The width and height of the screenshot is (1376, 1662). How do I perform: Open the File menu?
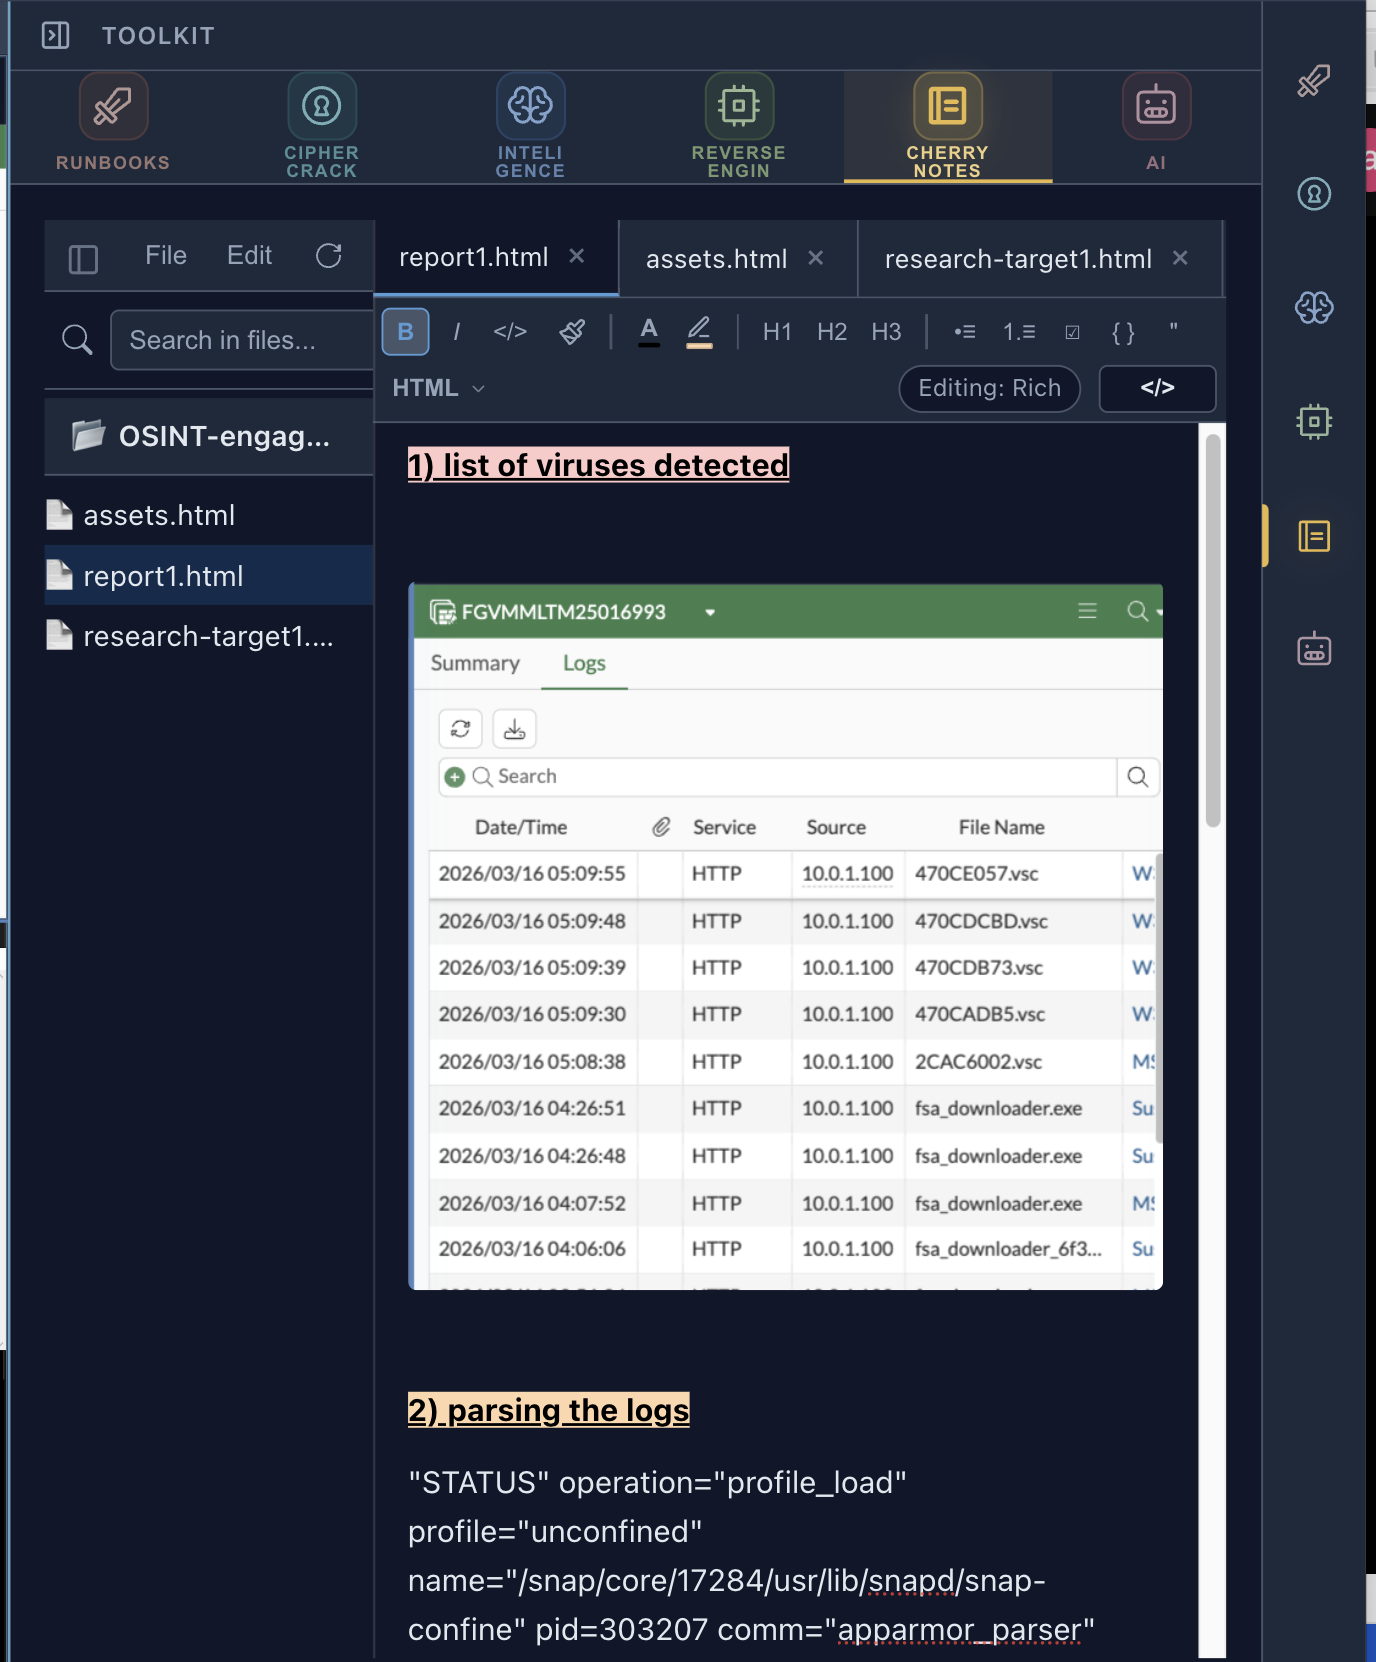click(x=166, y=256)
